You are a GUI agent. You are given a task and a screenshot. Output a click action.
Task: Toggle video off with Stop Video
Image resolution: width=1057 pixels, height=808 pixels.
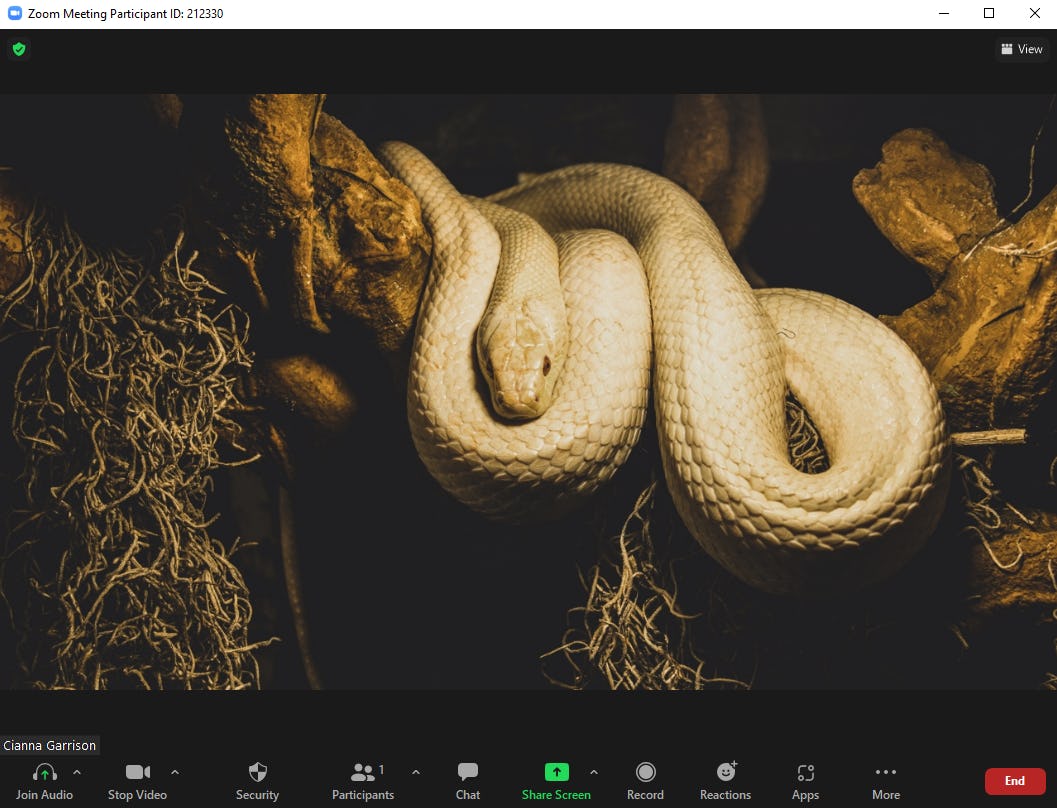(x=137, y=780)
